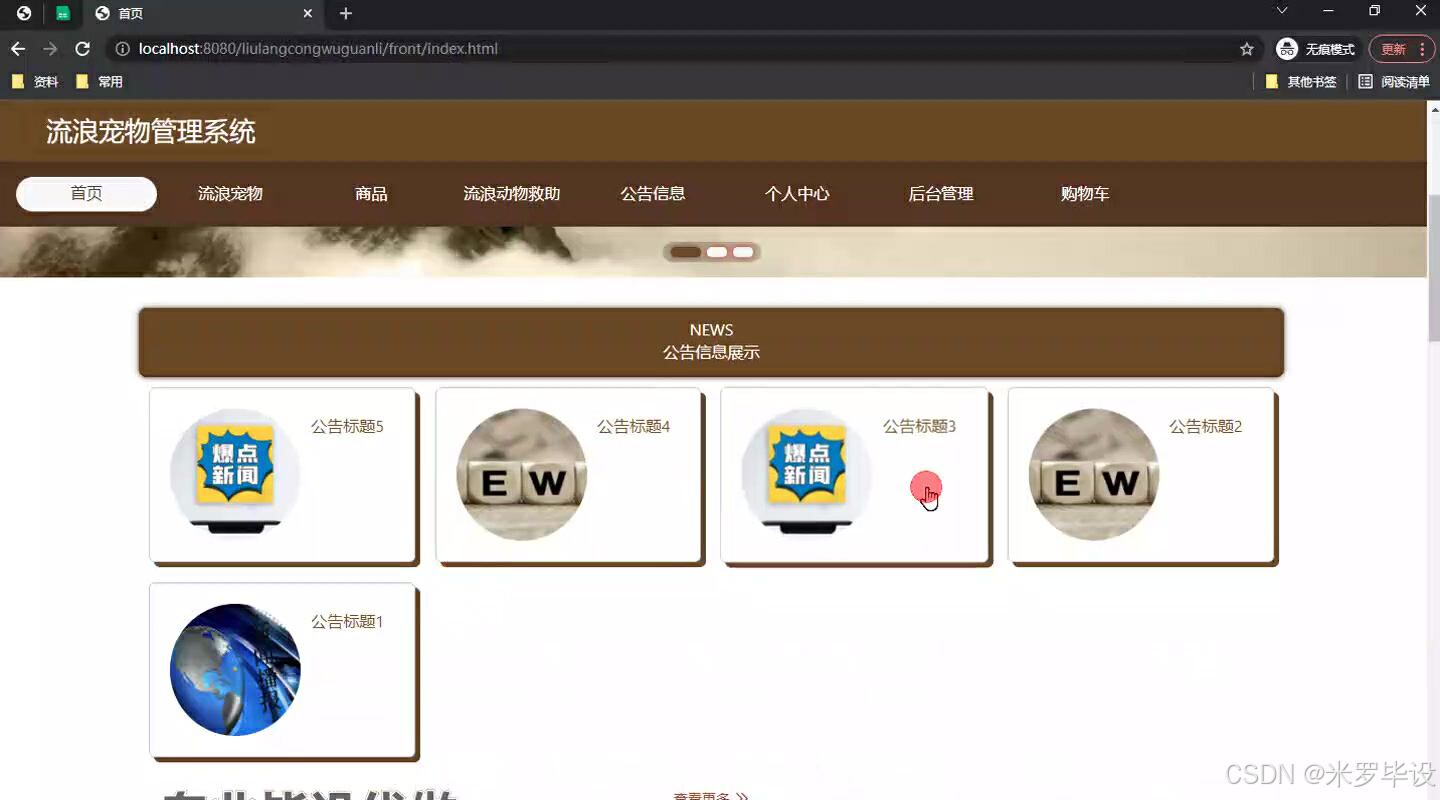The image size is (1440, 800).
Task: Select the 首页 navigation item
Action: (x=86, y=194)
